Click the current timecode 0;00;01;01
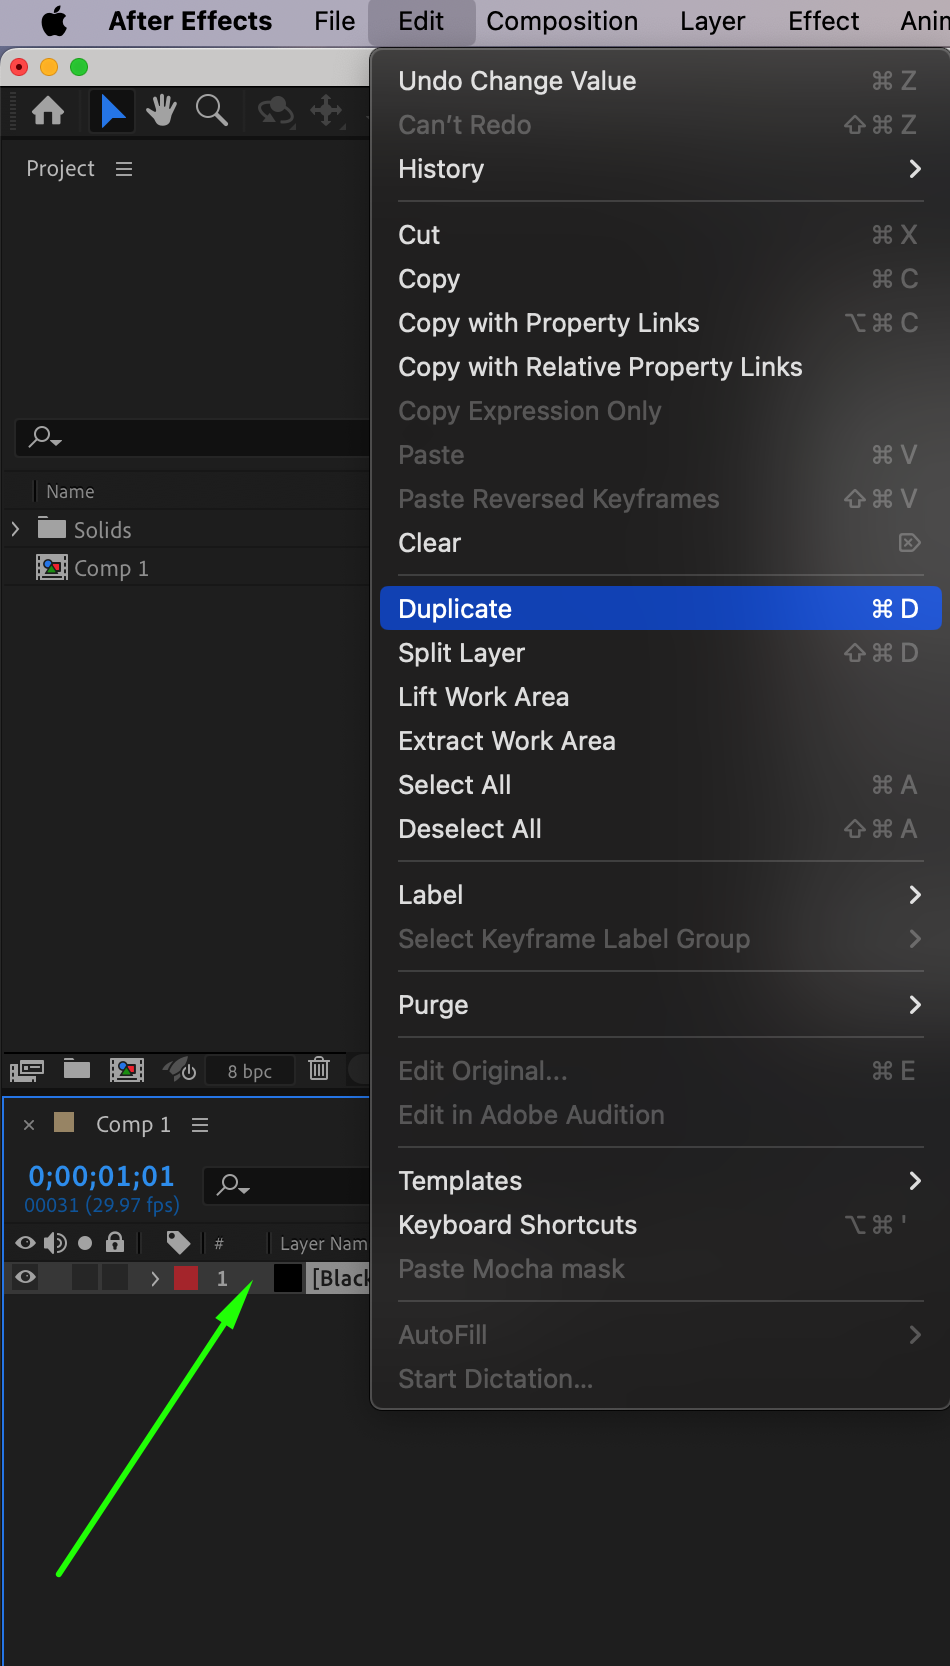Screen dimensions: 950x1666 pos(101,1176)
